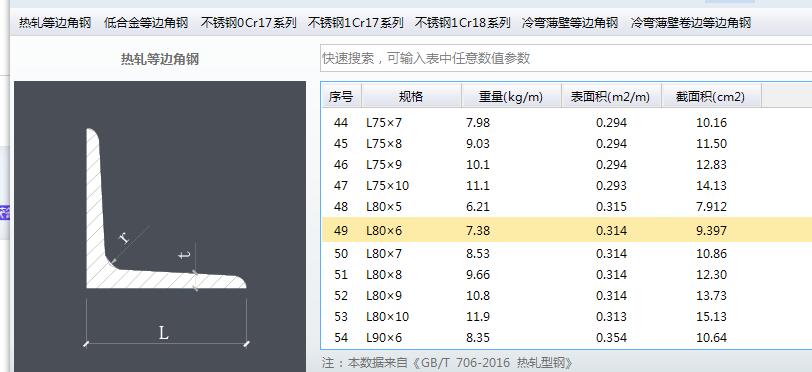Image resolution: width=812 pixels, height=372 pixels.
Task: Open the 冷弯薄壁等边角钢 tab
Action: [570, 23]
